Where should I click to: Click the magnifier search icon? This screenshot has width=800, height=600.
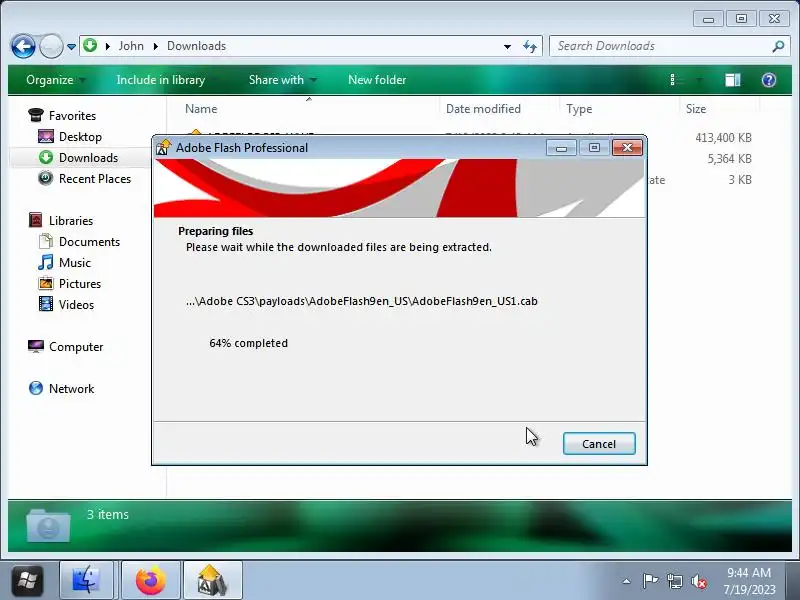[778, 46]
